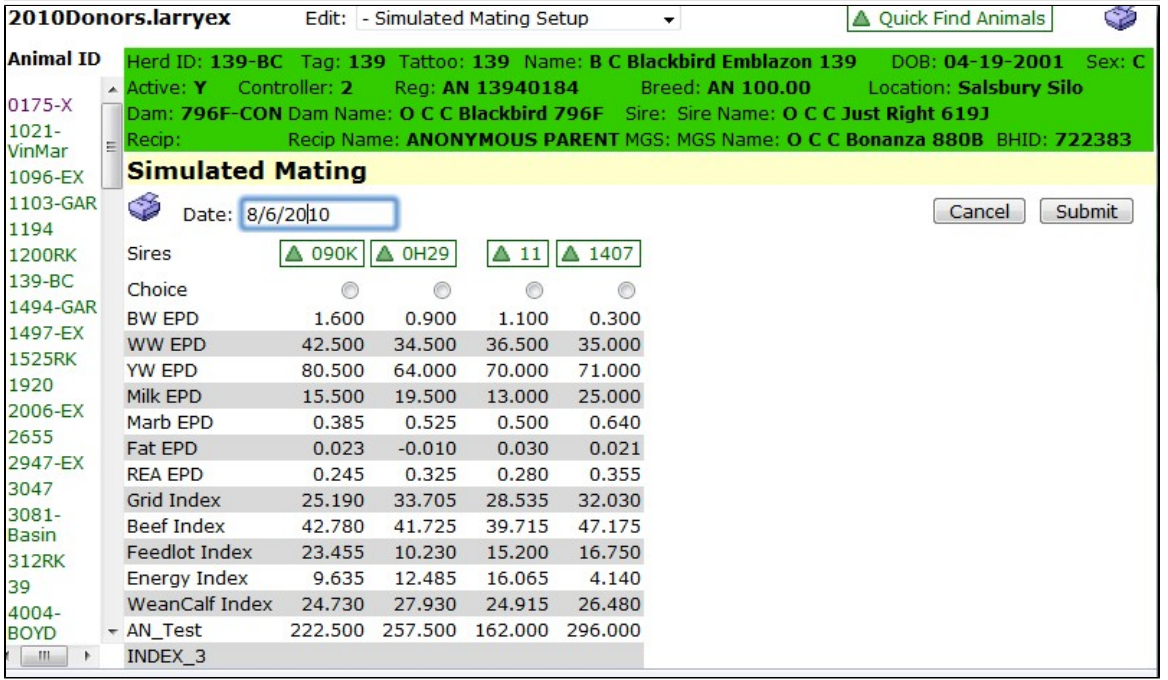Select animal 1920 in the list
The width and height of the screenshot is (1168, 680).
[31, 386]
